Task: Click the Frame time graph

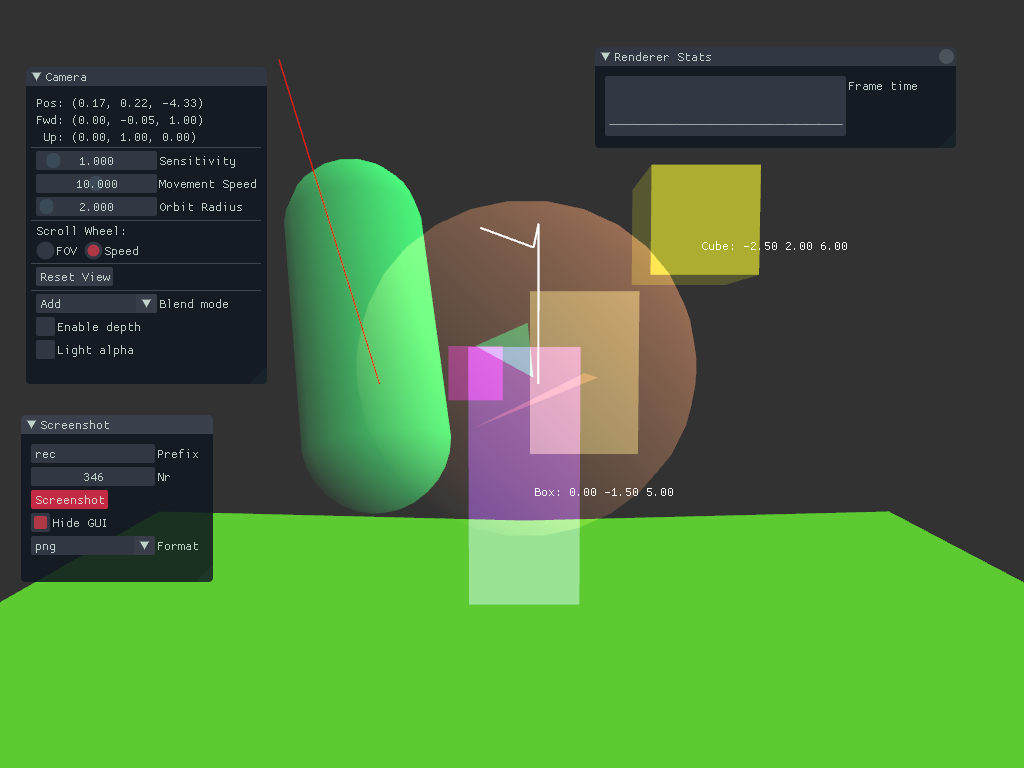Action: [x=725, y=106]
